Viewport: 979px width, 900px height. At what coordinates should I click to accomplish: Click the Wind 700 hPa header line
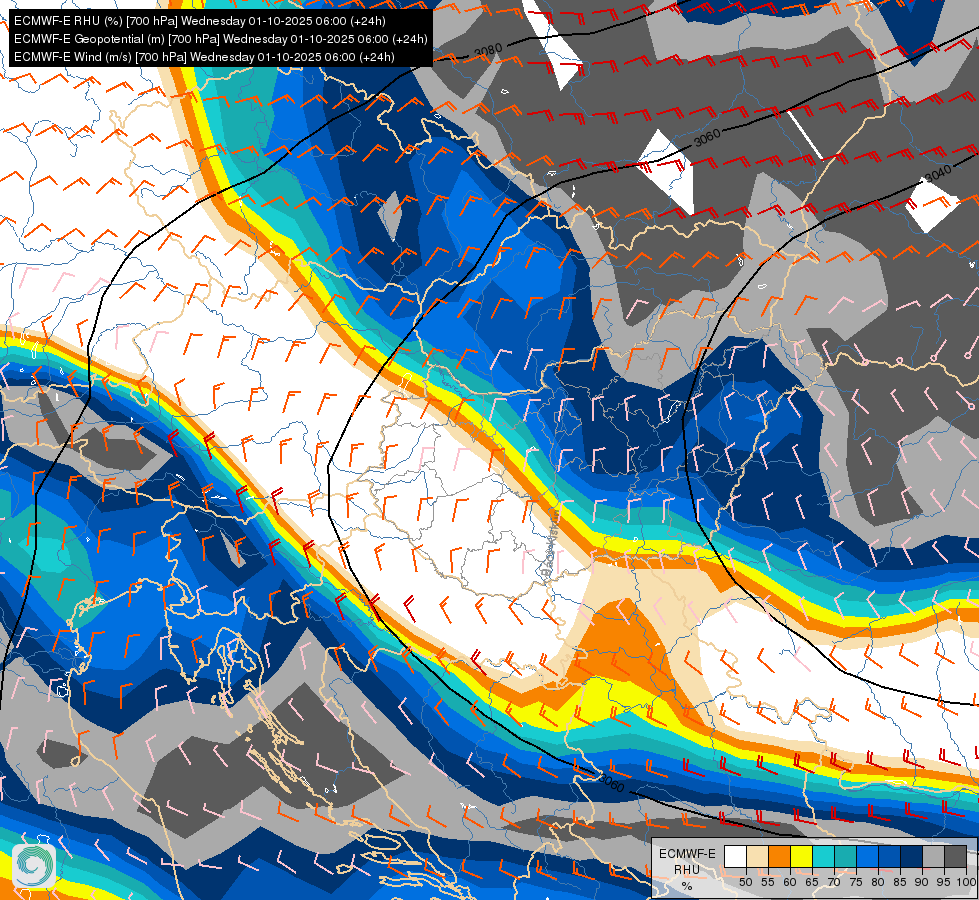tap(204, 57)
